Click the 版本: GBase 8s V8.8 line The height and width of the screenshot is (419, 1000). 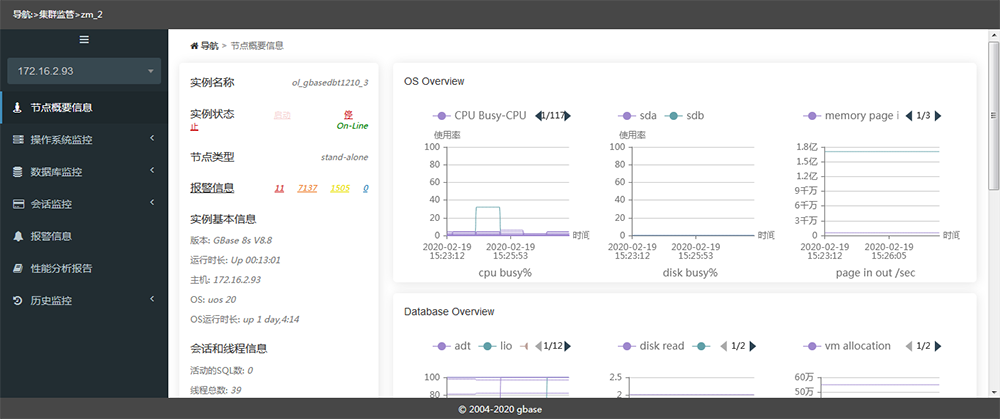(x=232, y=240)
